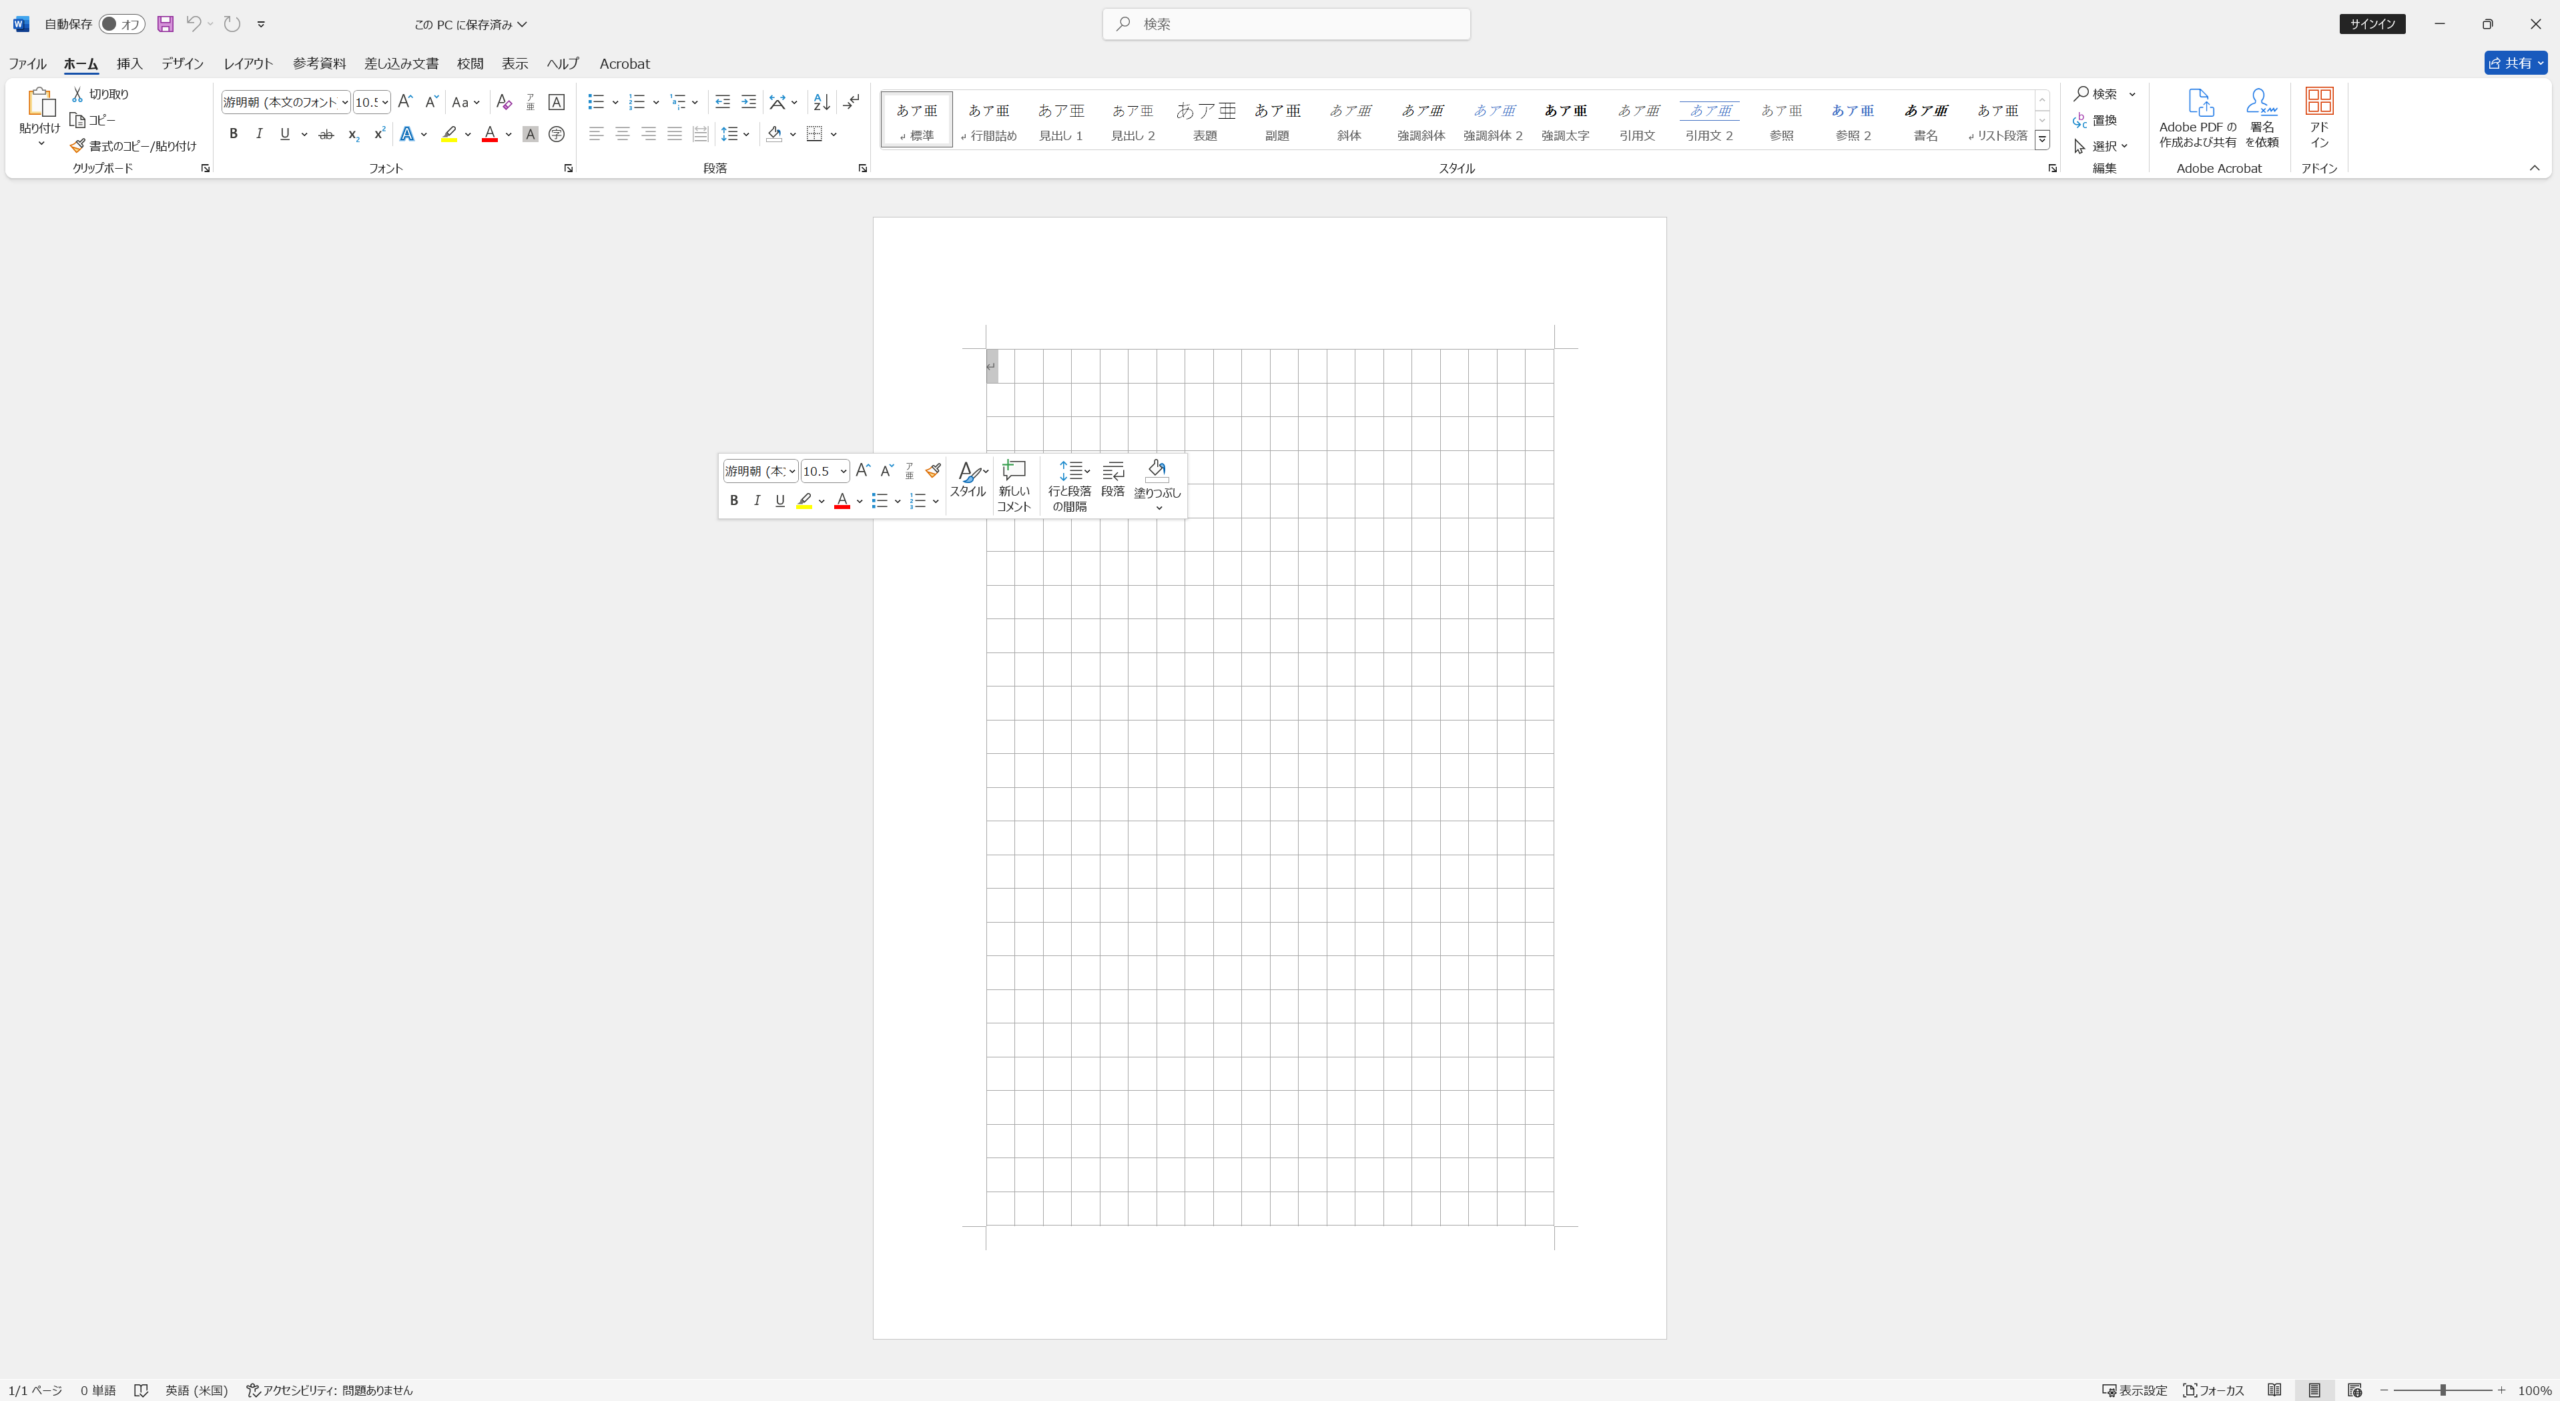The width and height of the screenshot is (2560, 1401).
Task: Open the font name dropdown in ribbon
Action: (x=345, y=102)
